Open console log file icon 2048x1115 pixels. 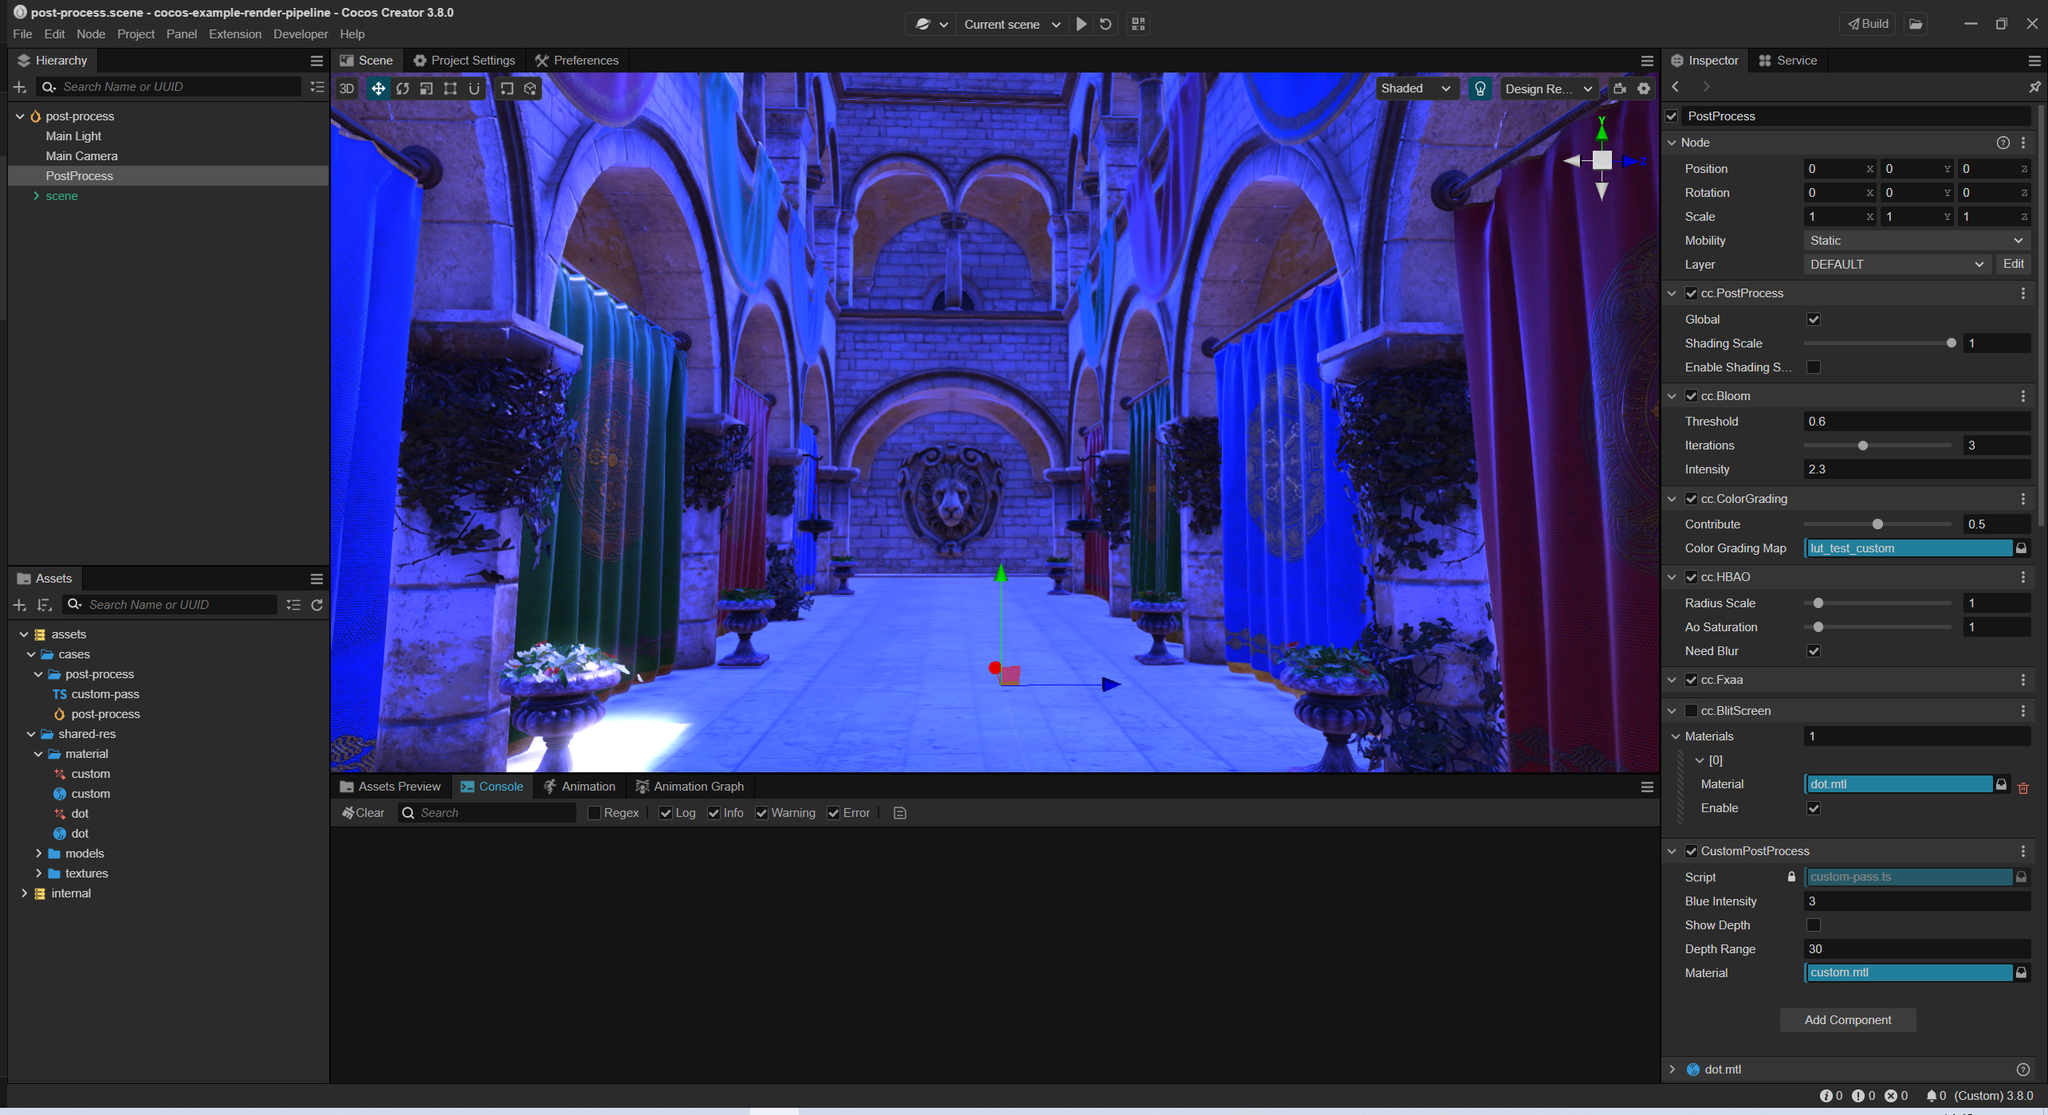[x=900, y=813]
